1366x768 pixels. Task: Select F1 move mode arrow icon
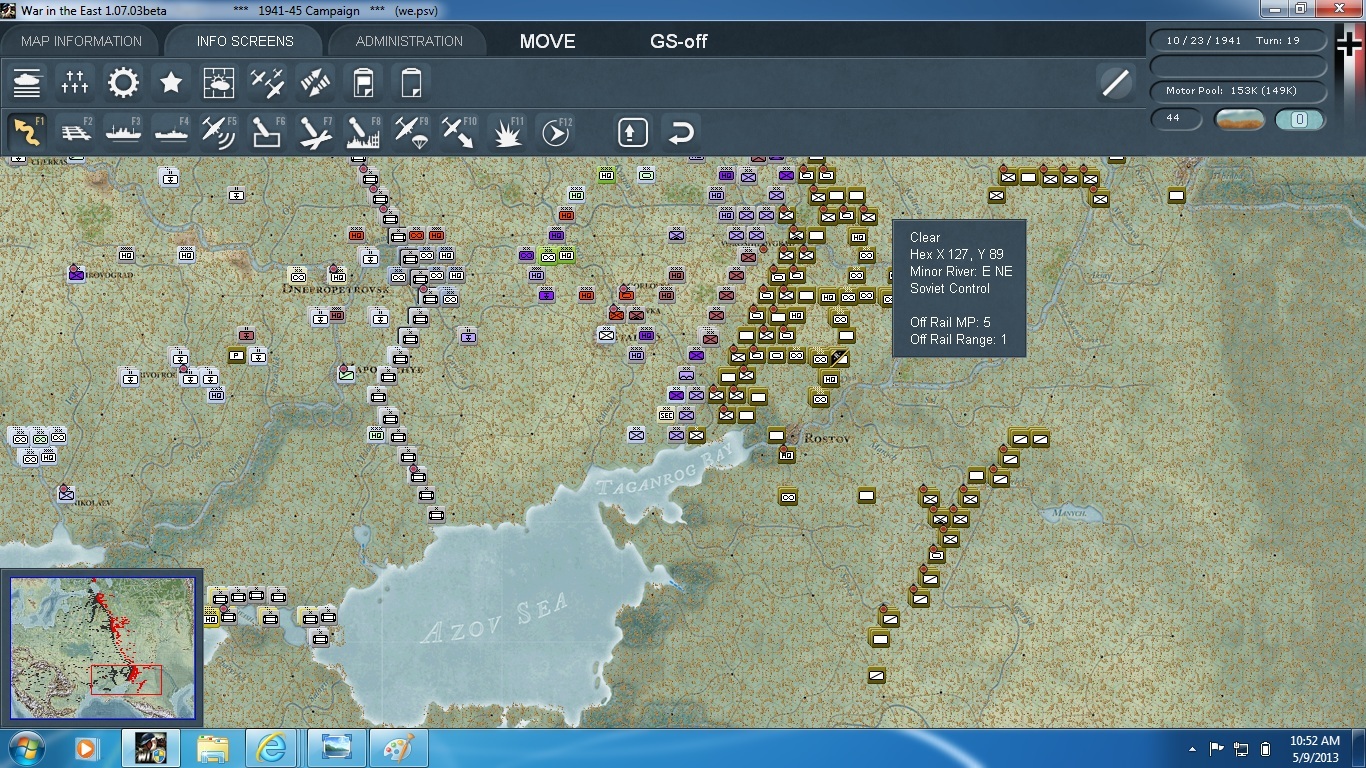[x=27, y=132]
